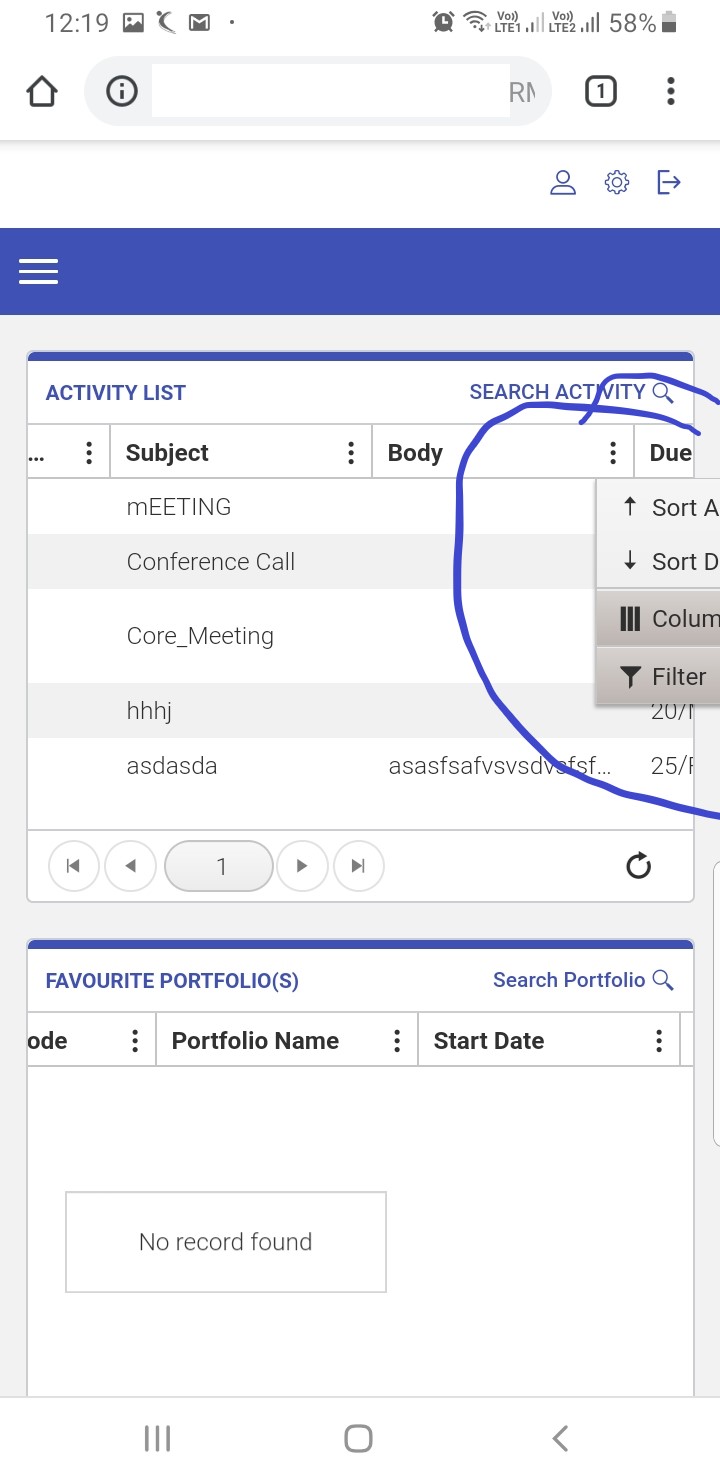Open the user profile icon
This screenshot has height=1480, width=720.
click(563, 183)
